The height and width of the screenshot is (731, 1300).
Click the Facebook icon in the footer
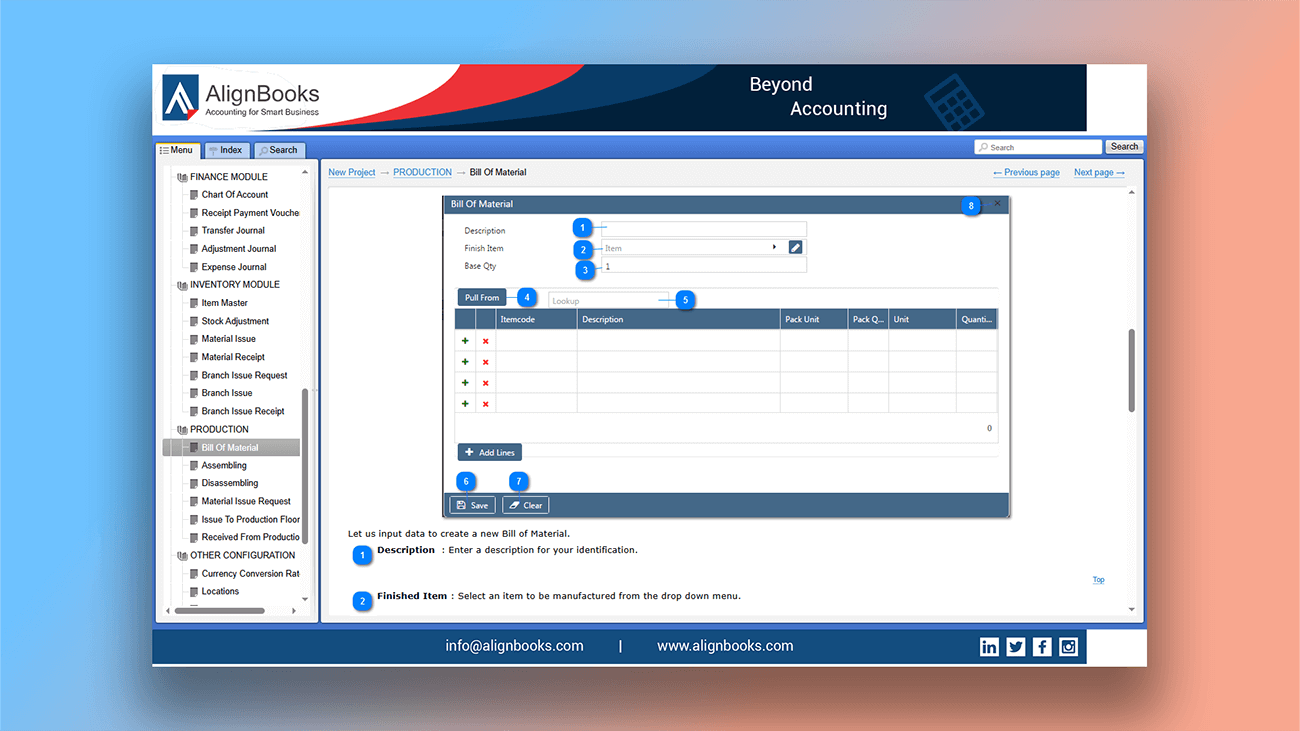(x=1042, y=646)
